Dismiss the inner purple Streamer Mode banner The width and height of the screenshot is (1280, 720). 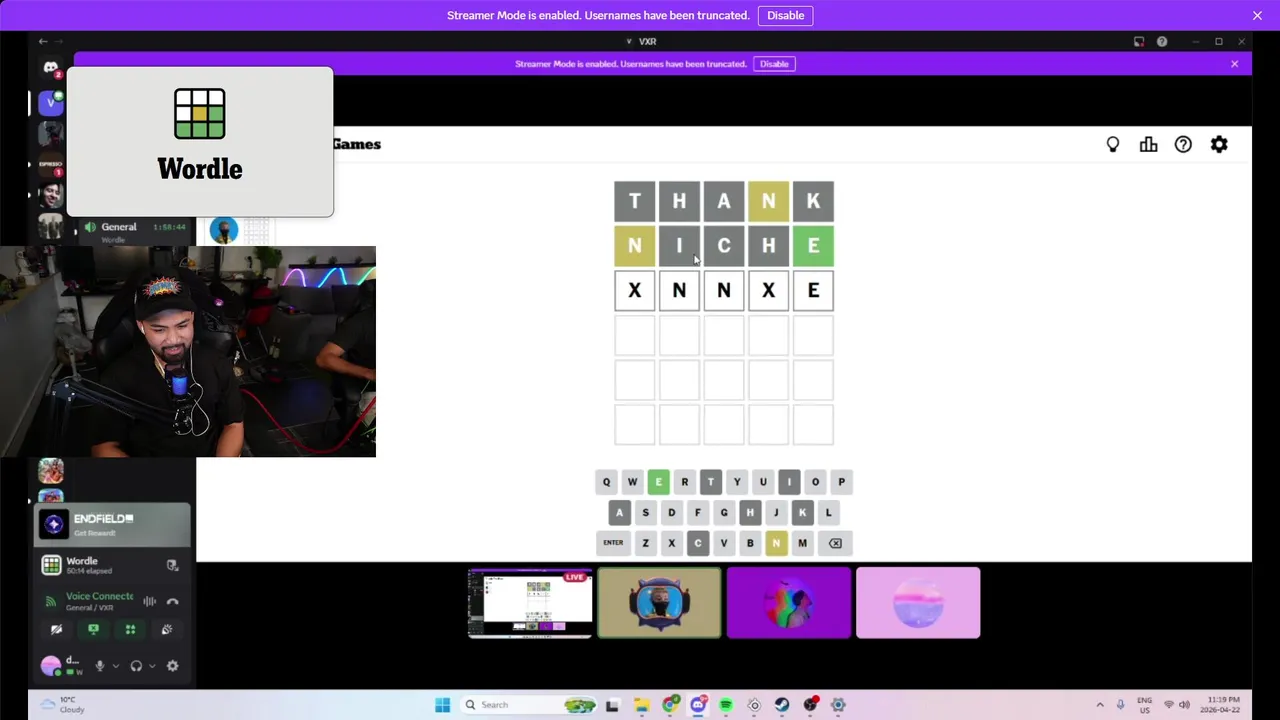click(x=1234, y=64)
